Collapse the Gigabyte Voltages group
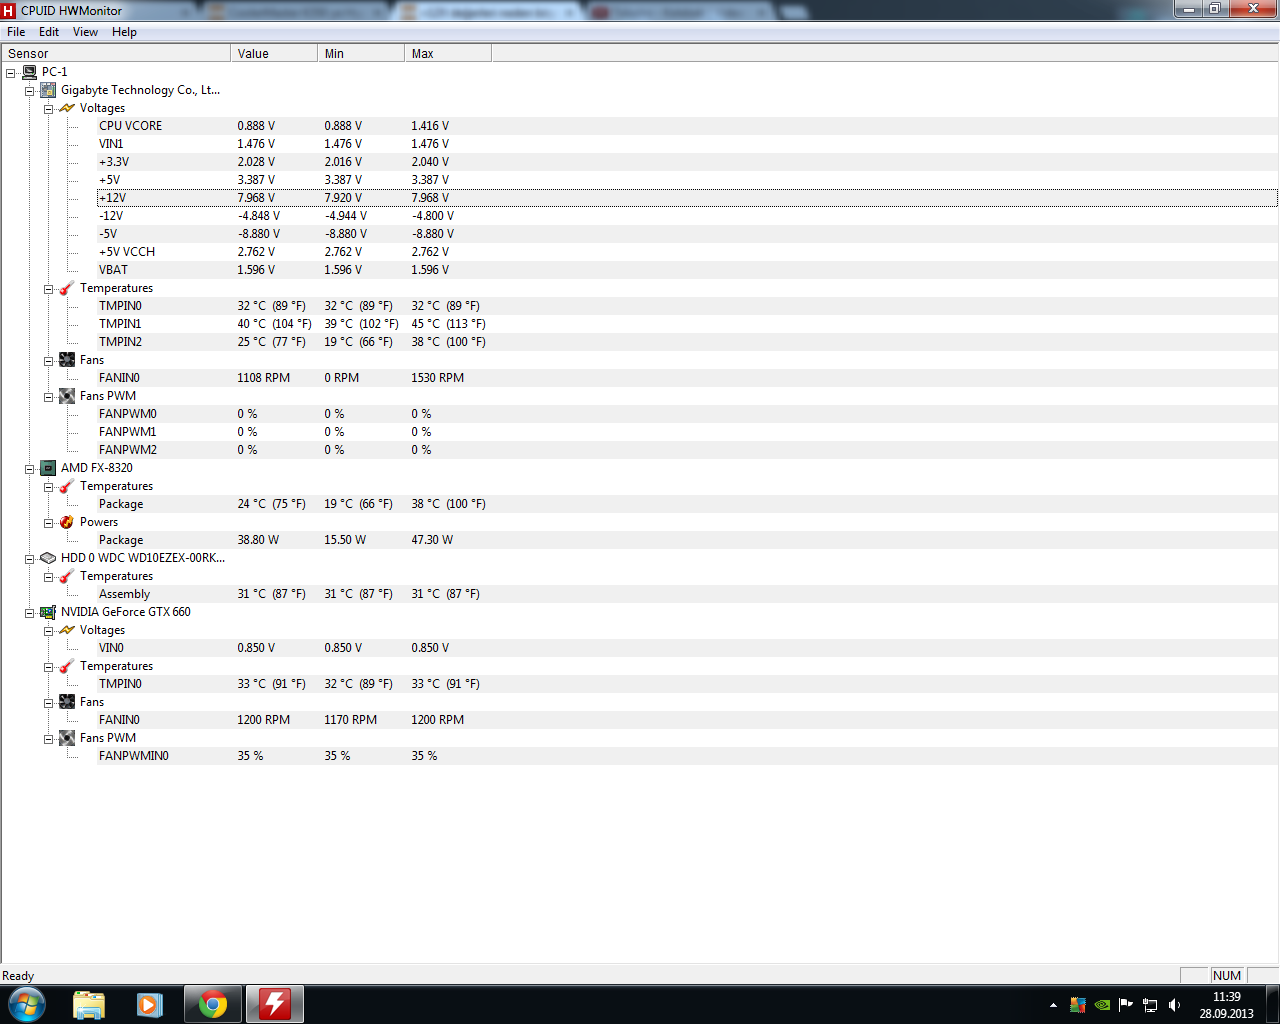 click(48, 109)
